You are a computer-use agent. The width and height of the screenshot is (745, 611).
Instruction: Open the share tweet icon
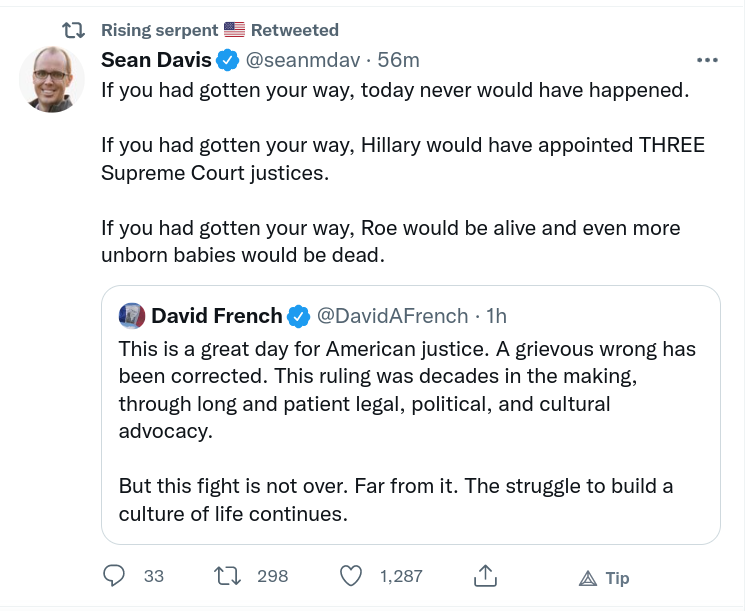[x=485, y=576]
